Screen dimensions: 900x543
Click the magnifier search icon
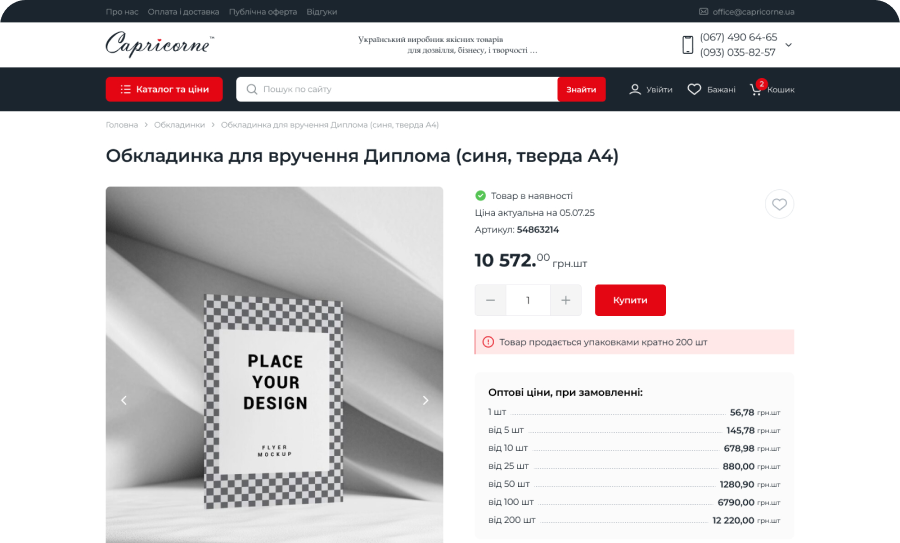point(251,89)
